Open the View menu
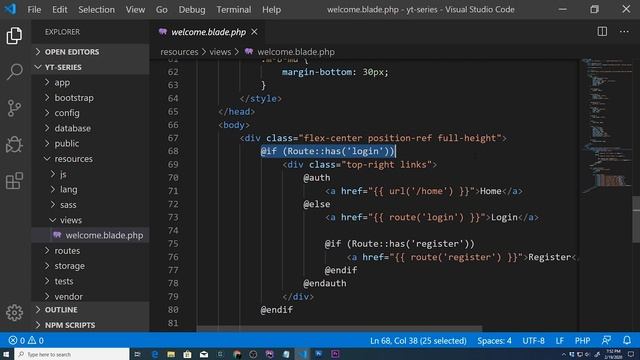640x360 pixels. 135,9
